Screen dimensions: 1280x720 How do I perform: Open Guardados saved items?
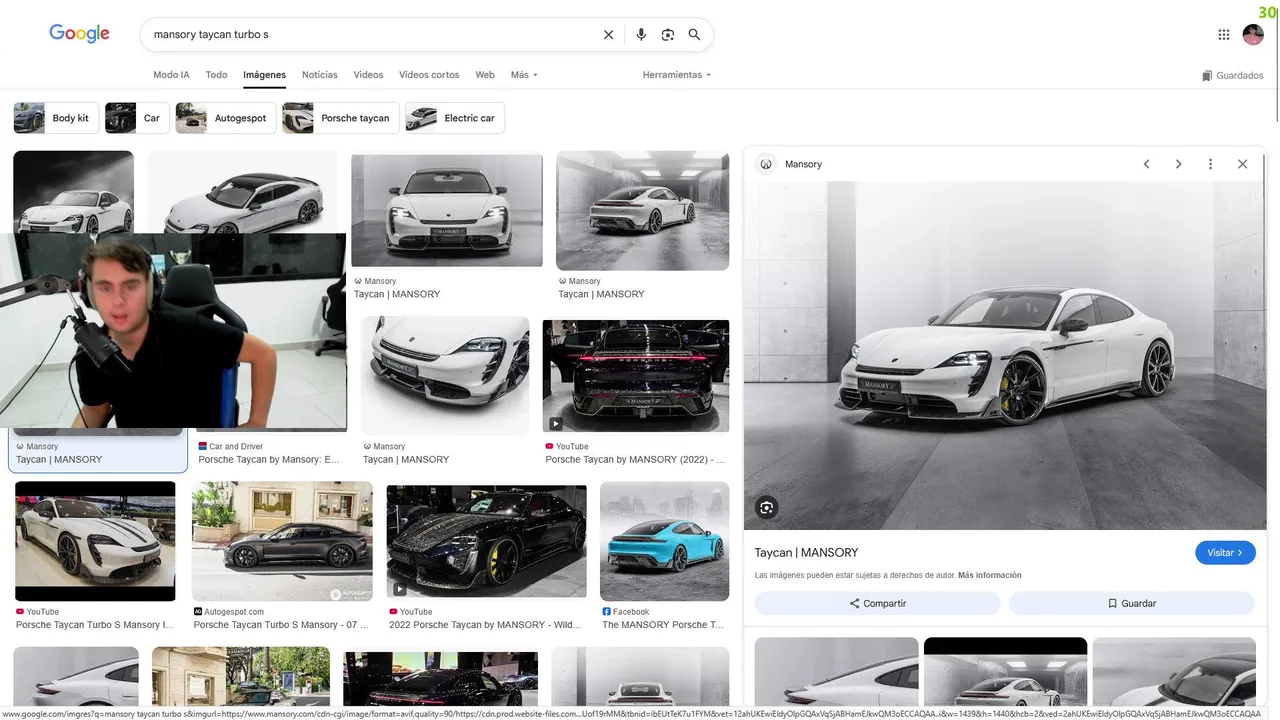pos(1233,75)
